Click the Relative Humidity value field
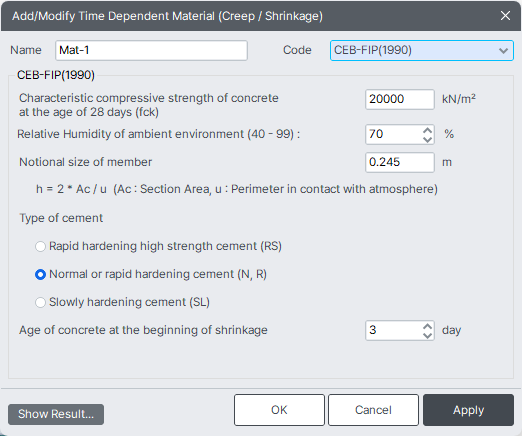This screenshot has height=436, width=522. [x=394, y=134]
